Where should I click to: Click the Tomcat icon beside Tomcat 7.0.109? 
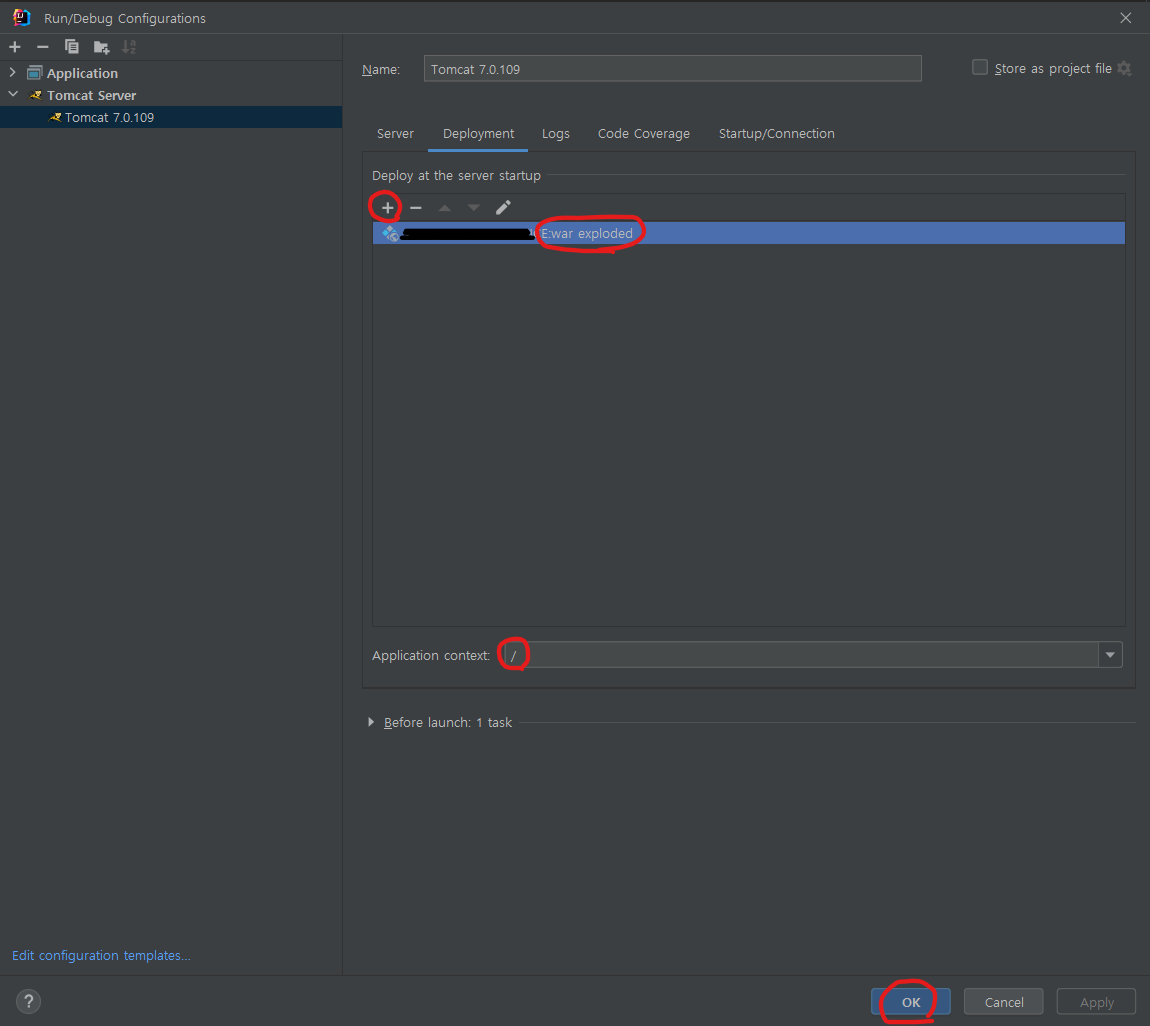[x=55, y=117]
